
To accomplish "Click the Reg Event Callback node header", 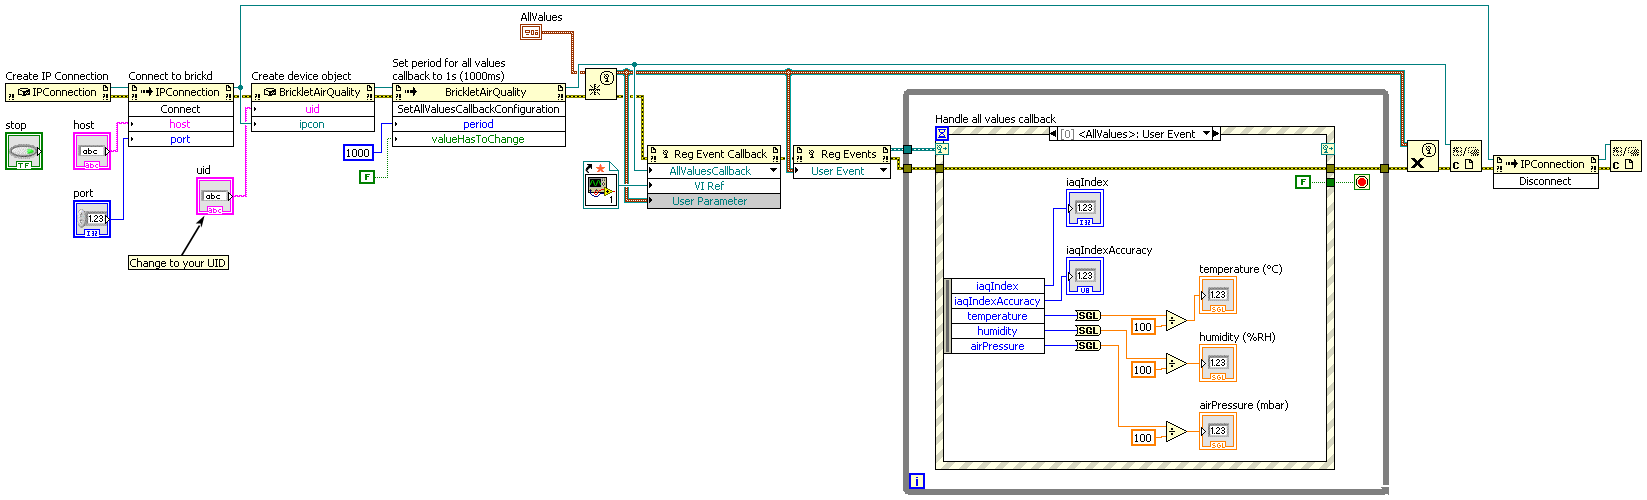I will (714, 154).
